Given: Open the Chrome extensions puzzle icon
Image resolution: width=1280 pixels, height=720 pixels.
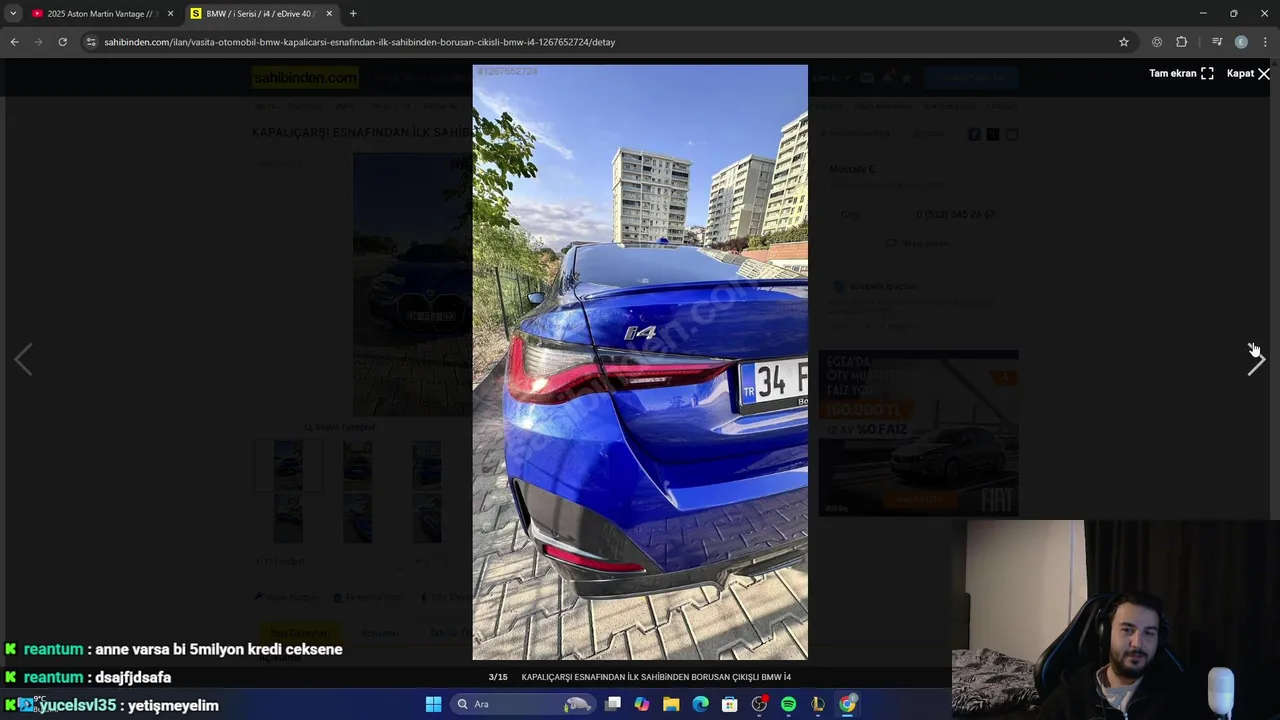Looking at the screenshot, I should [x=1181, y=42].
